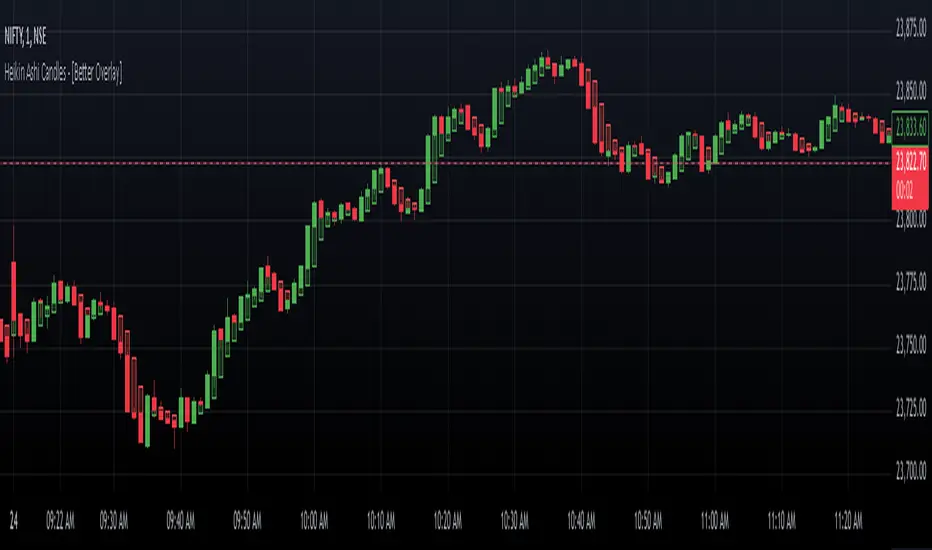Click the 10:20 AM time axis label
This screenshot has height=550, width=932.
click(x=448, y=521)
